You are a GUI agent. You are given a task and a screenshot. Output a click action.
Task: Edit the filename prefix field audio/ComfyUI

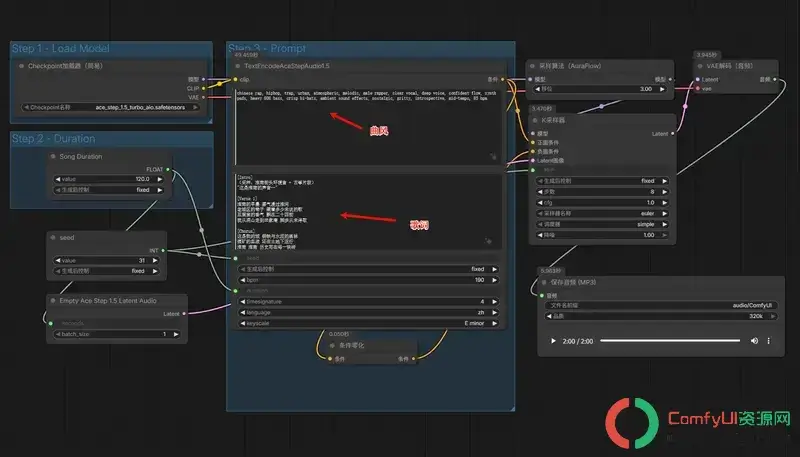(x=661, y=305)
